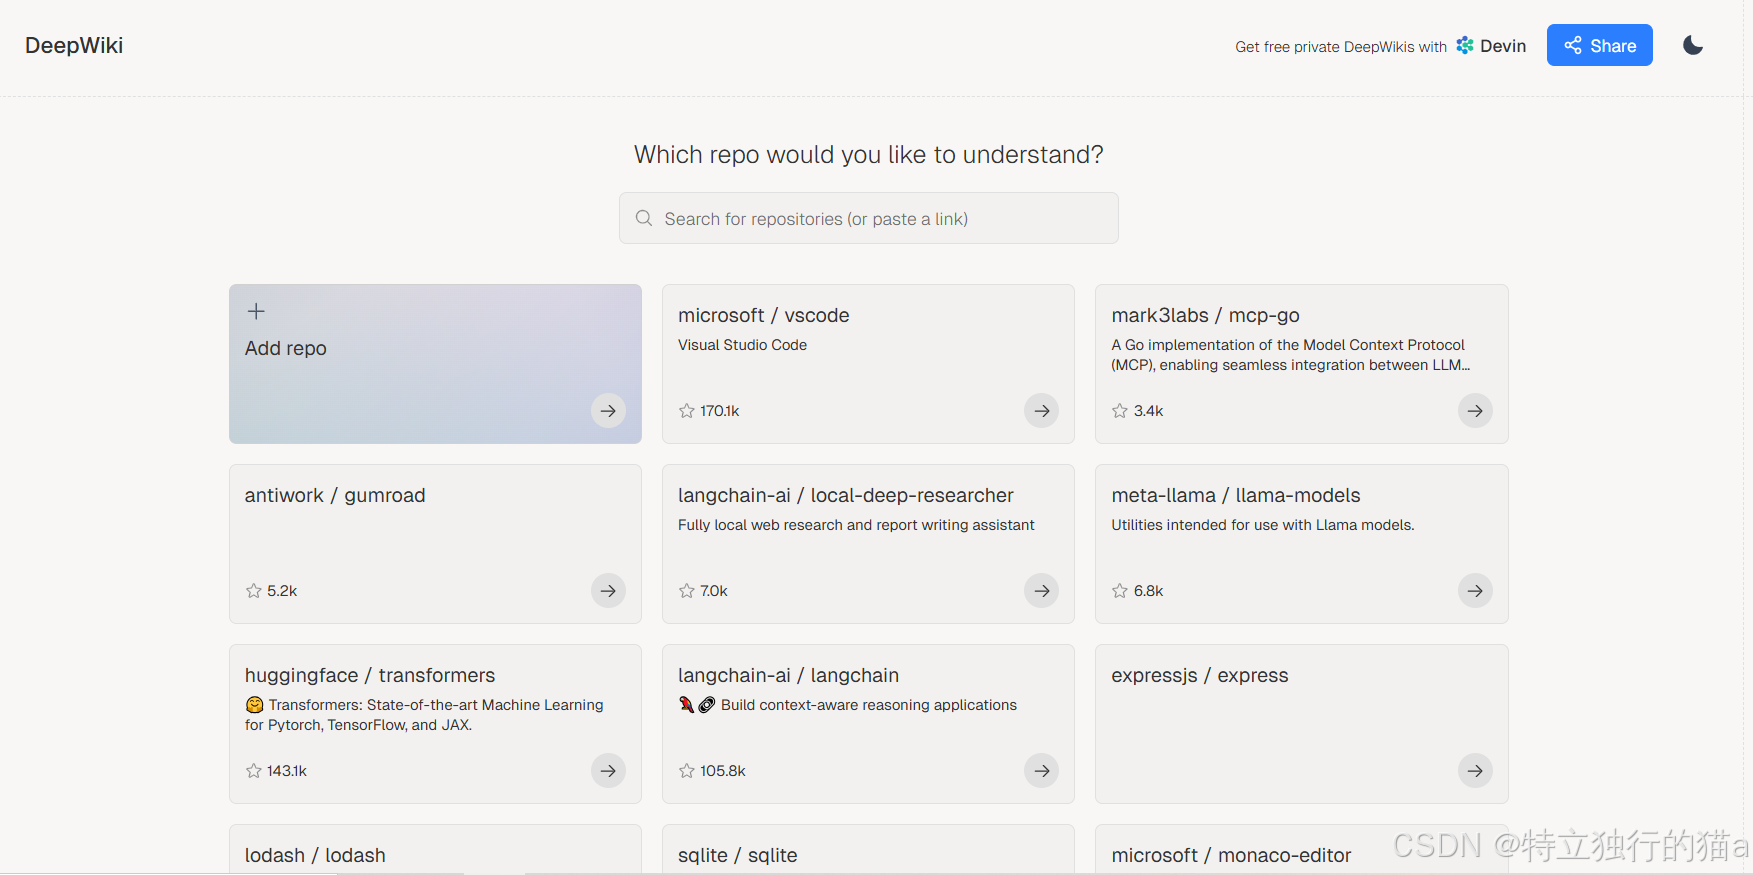
Task: Click the star icon beside 5.2k
Action: [x=254, y=591]
